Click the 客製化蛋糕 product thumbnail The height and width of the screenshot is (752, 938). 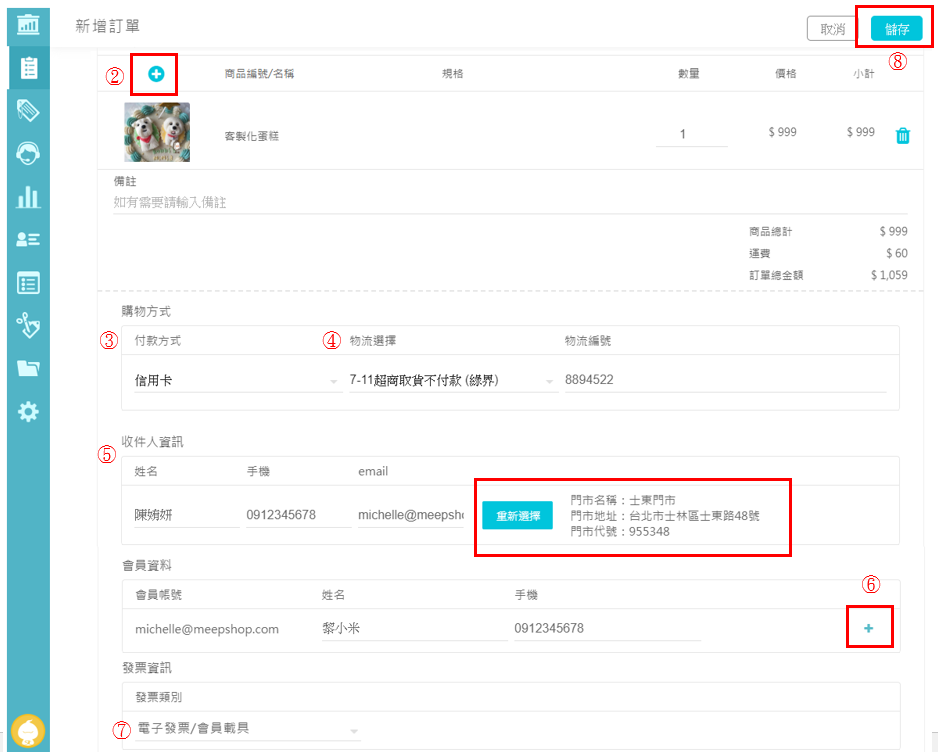tap(157, 133)
